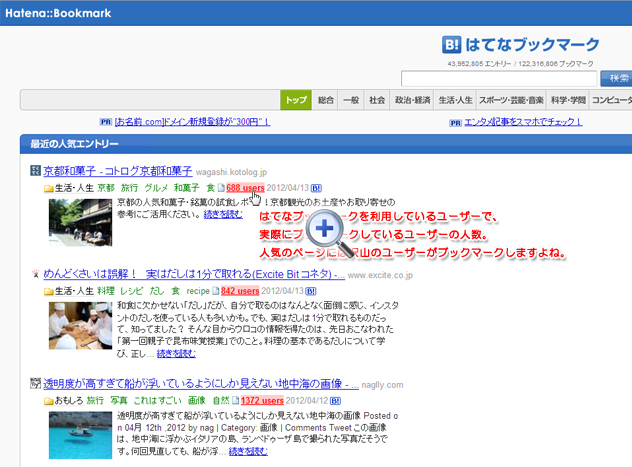Viewport: 632px width, 467px height.
Task: Click the favicon beside 透明度が高すぎて entry title
Action: click(35, 383)
